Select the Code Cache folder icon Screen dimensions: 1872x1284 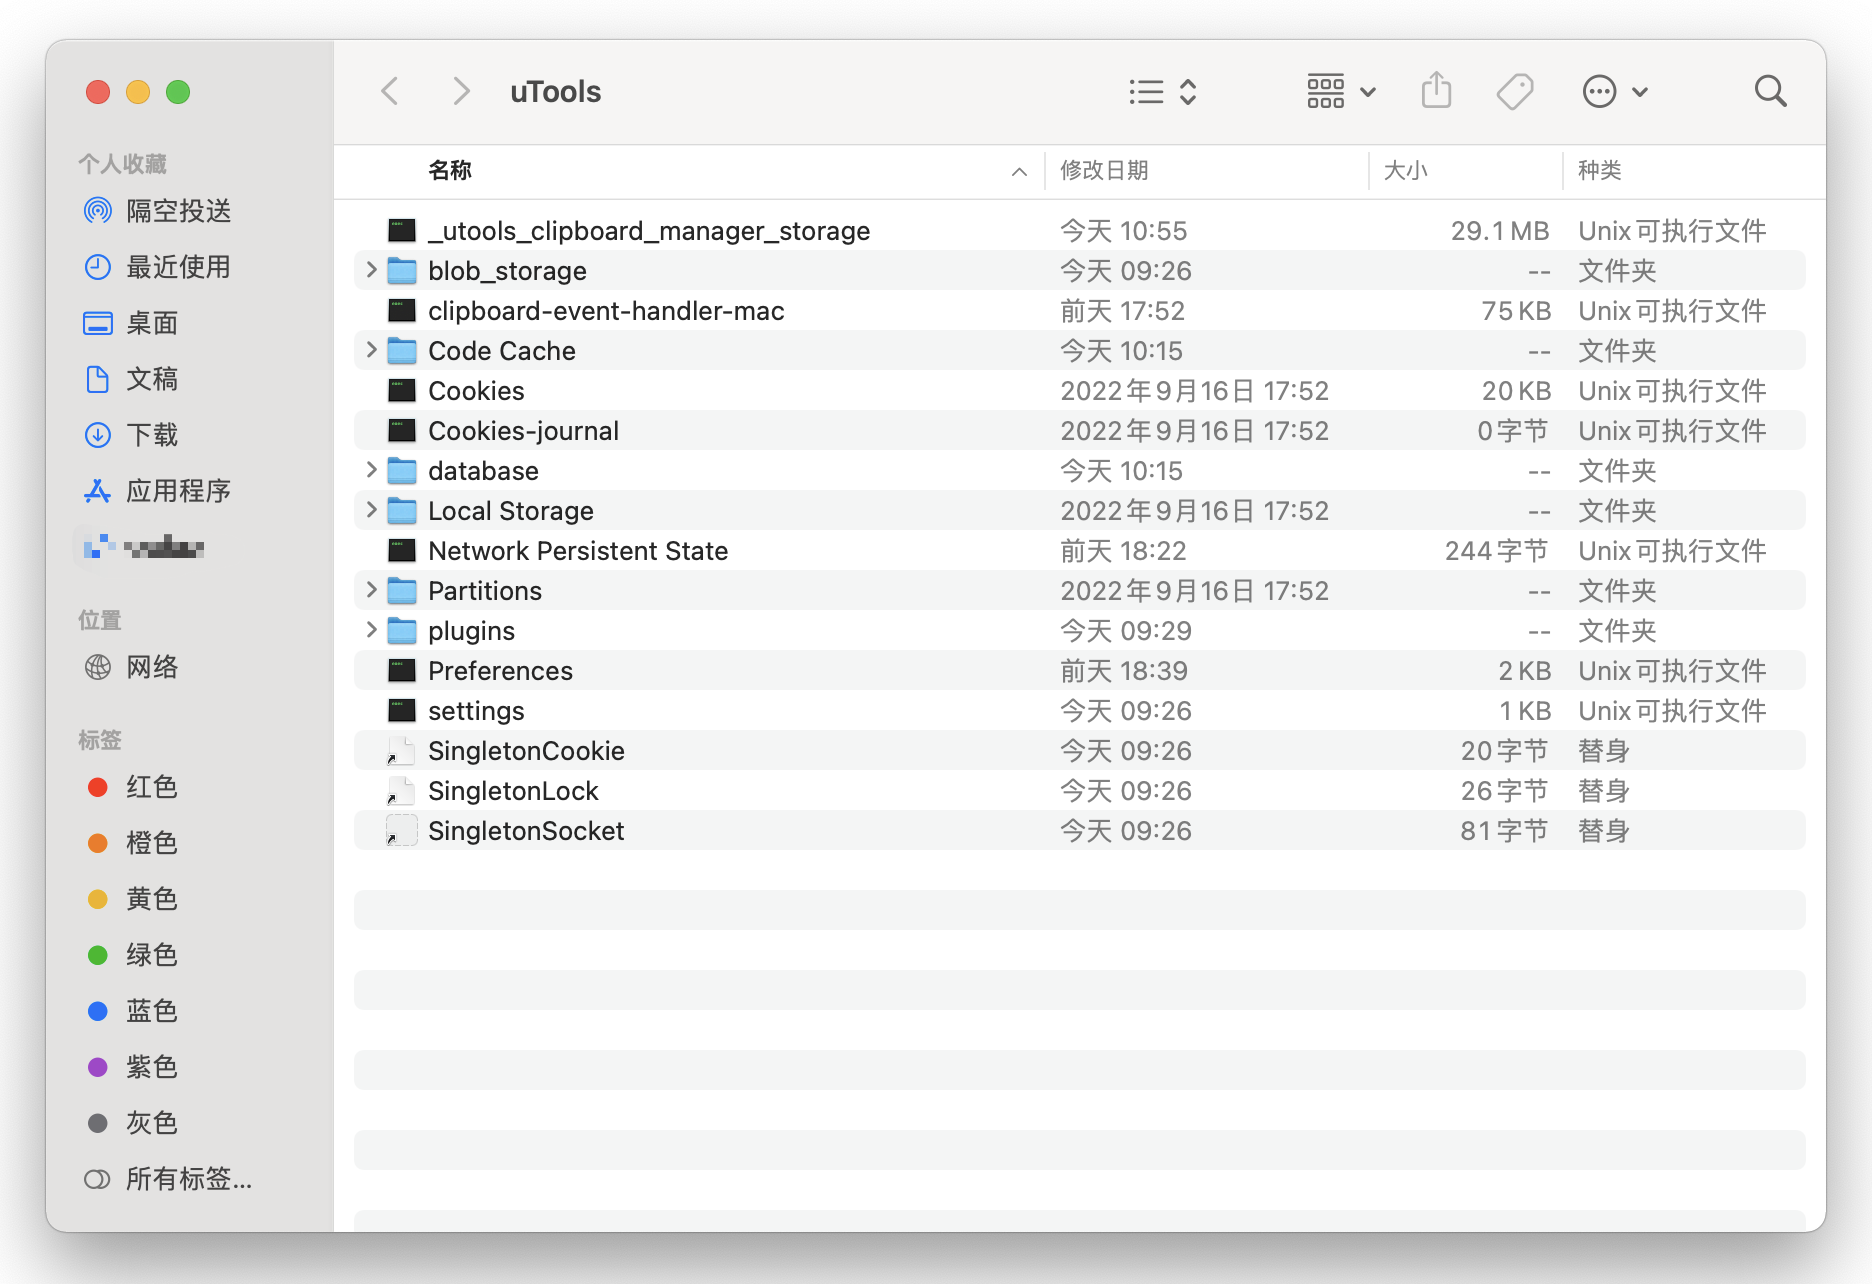[402, 351]
